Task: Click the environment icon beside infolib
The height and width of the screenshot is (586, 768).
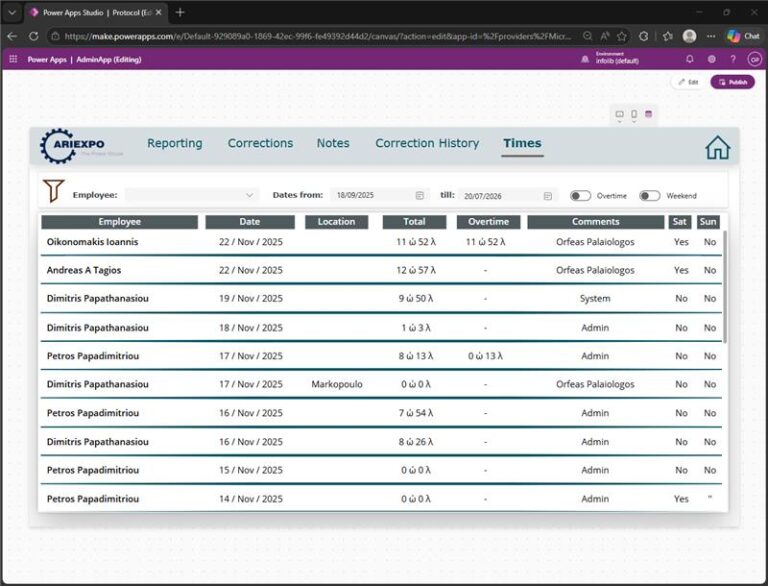Action: [x=585, y=59]
